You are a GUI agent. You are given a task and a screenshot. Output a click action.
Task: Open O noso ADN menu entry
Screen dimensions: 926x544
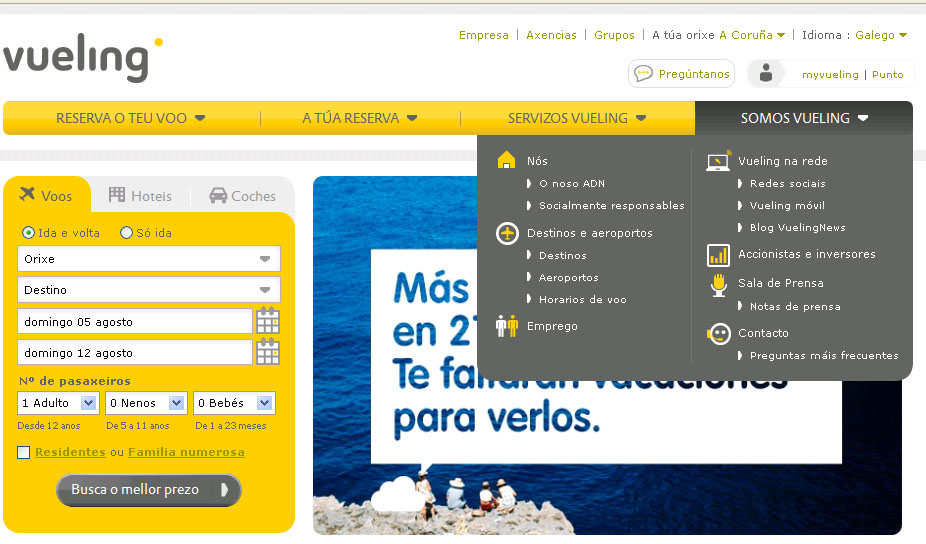(572, 184)
